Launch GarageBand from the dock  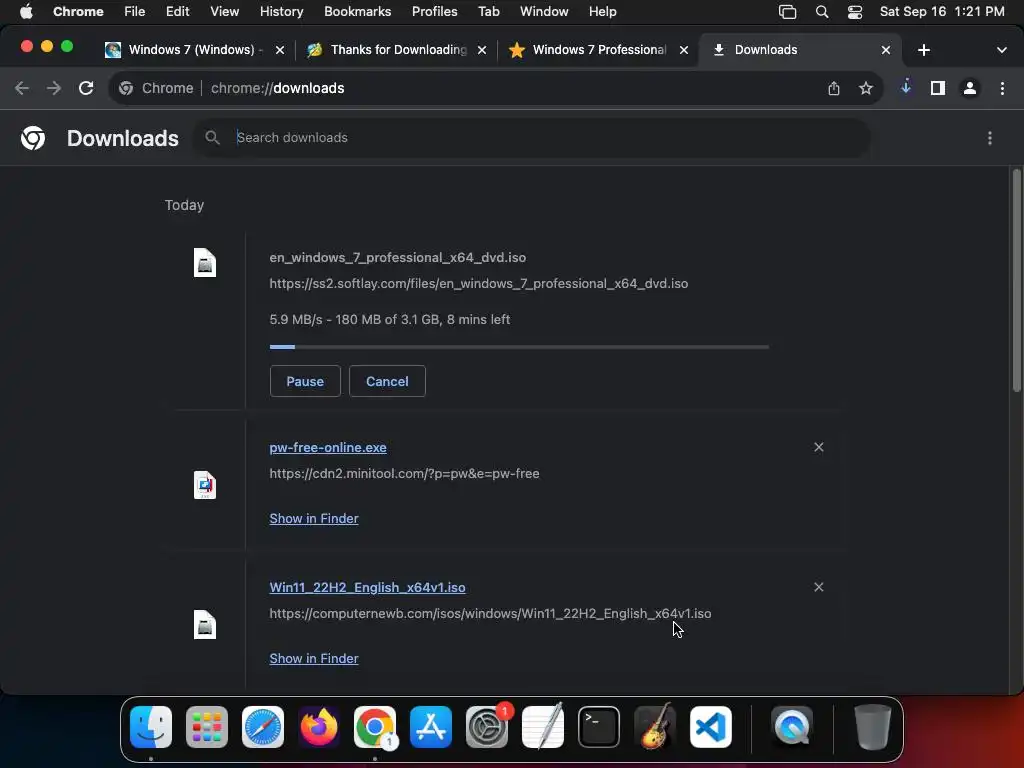655,727
